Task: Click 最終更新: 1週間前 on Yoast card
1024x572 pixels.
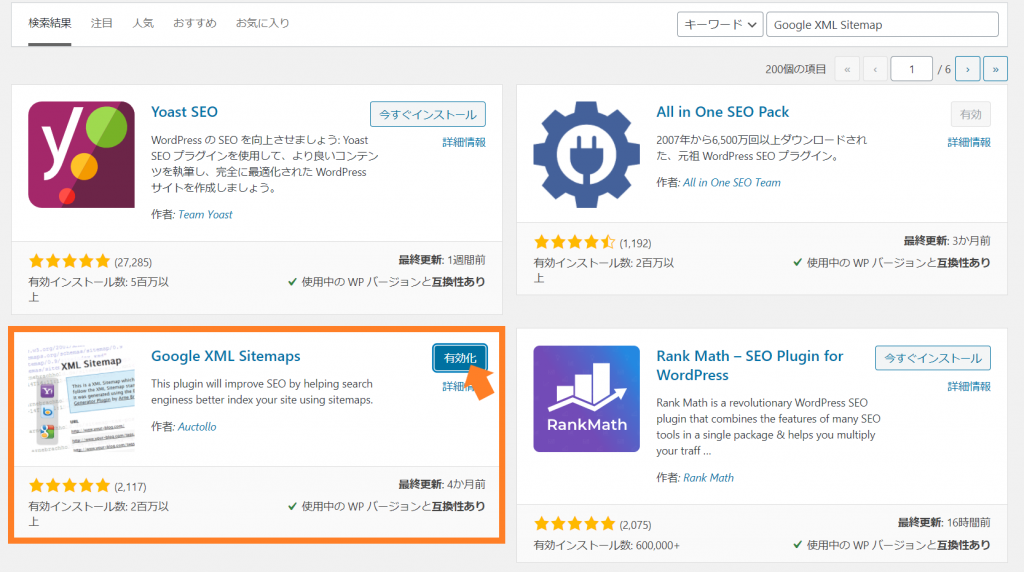Action: [x=442, y=260]
